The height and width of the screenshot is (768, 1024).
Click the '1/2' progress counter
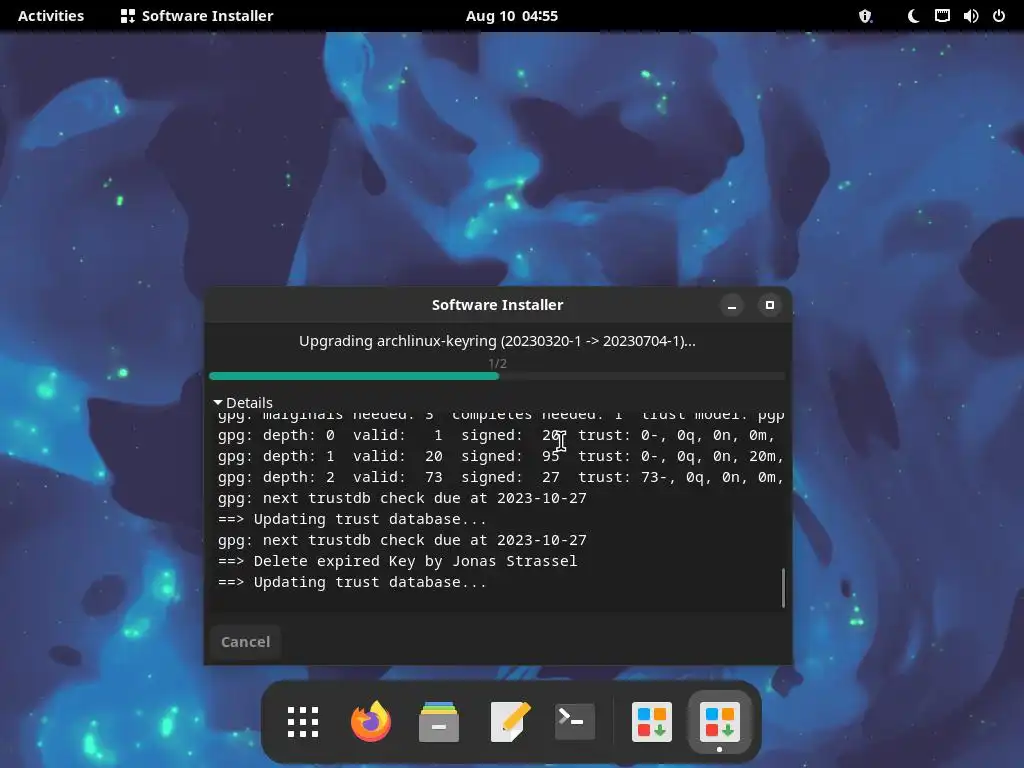tap(497, 363)
